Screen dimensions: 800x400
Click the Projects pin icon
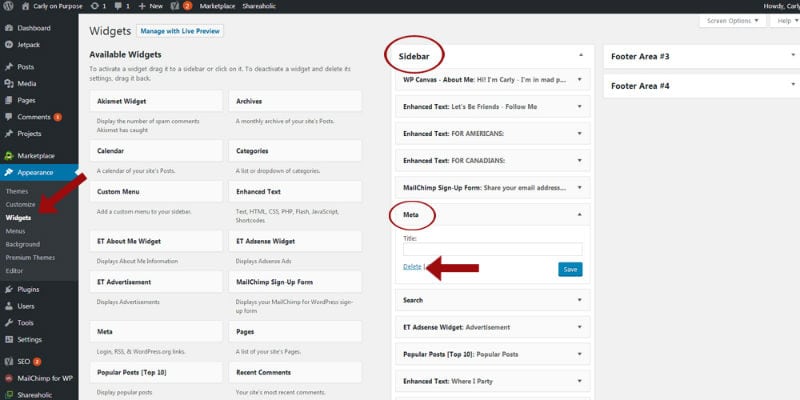tap(9, 134)
